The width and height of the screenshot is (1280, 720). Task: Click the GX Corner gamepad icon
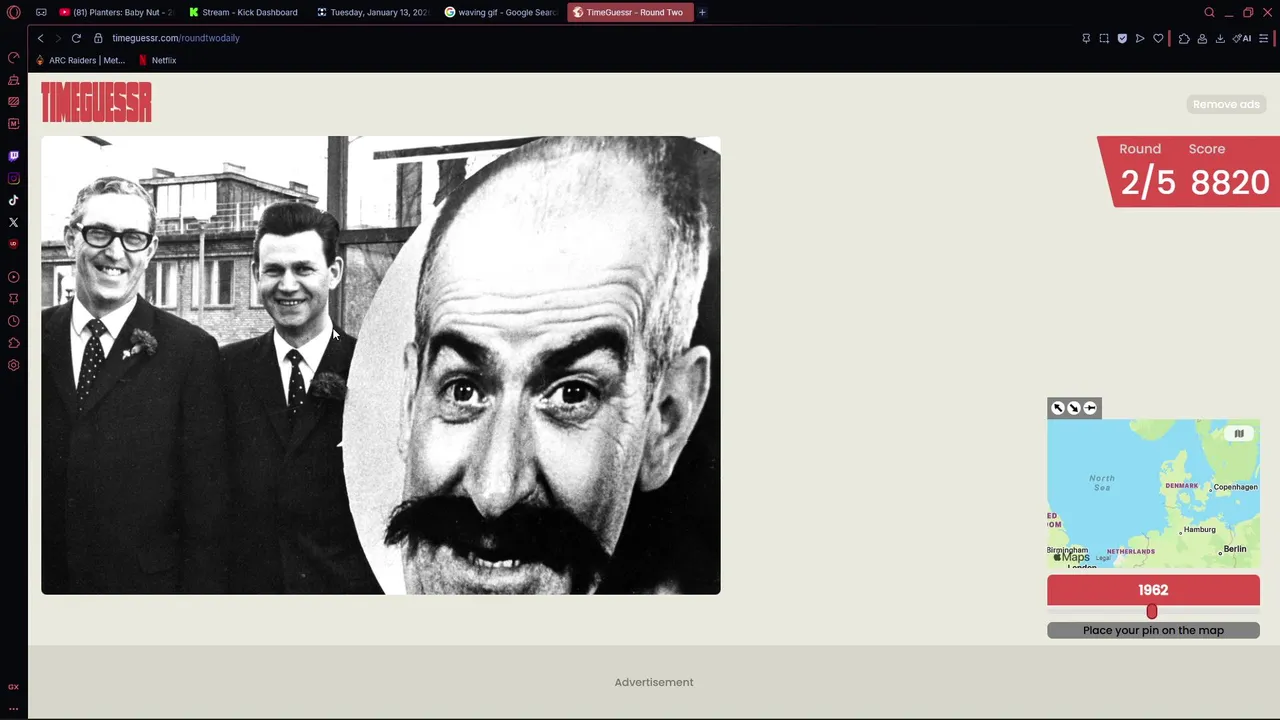pyautogui.click(x=41, y=12)
